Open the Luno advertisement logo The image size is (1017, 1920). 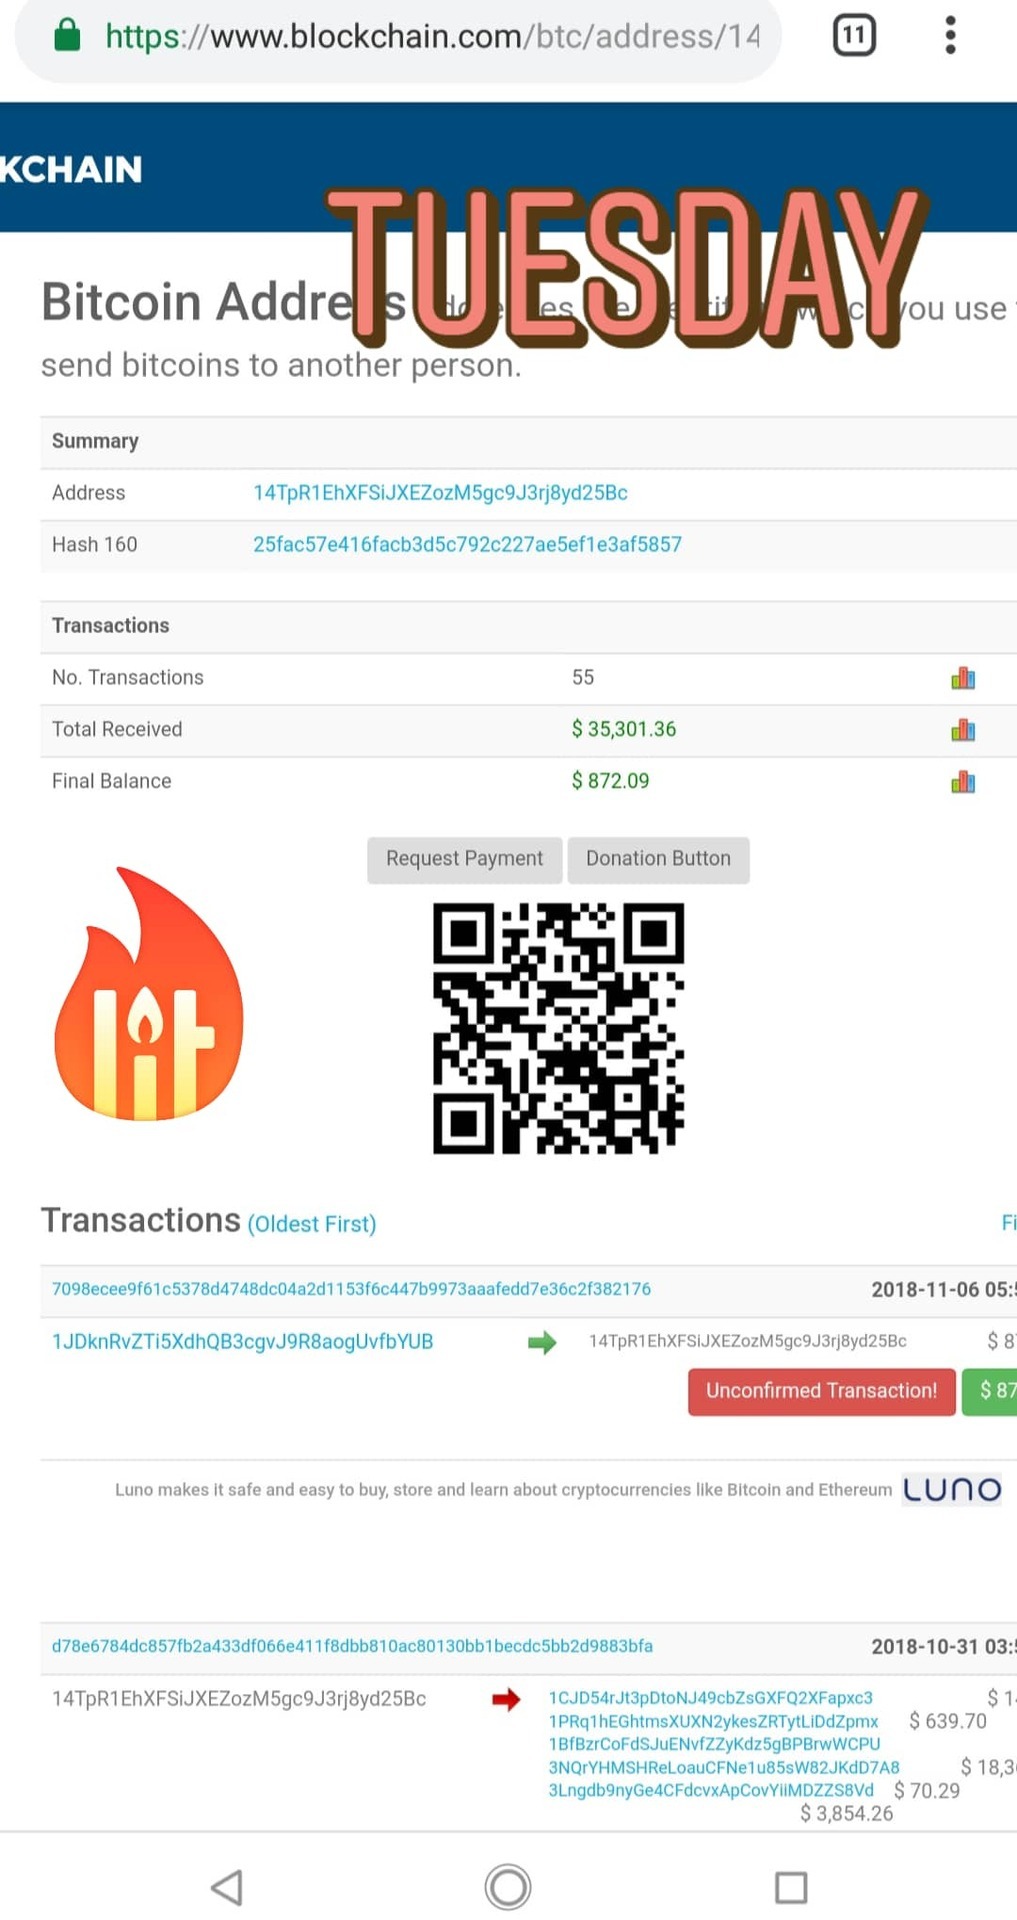click(x=952, y=1490)
